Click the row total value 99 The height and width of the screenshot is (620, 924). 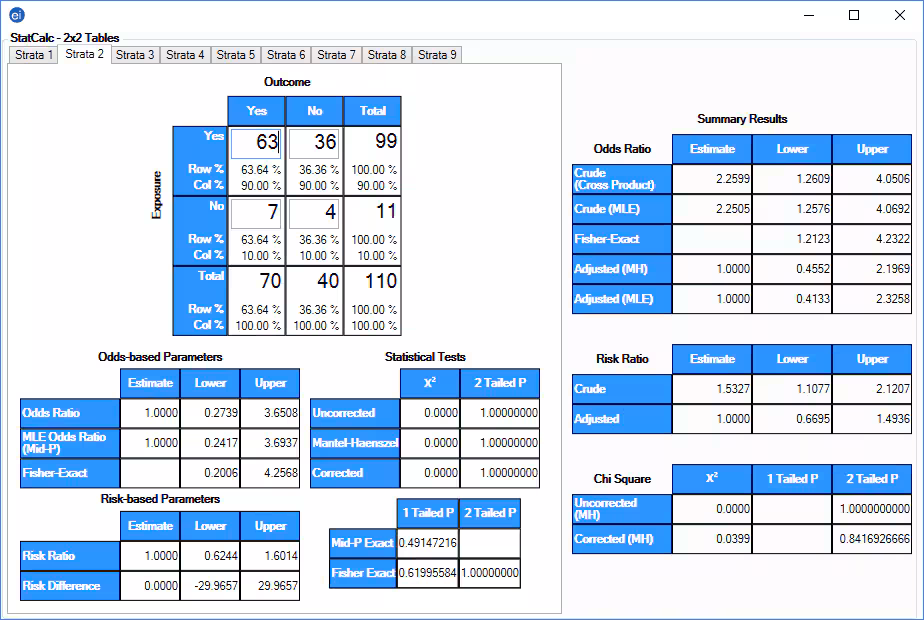(385, 141)
